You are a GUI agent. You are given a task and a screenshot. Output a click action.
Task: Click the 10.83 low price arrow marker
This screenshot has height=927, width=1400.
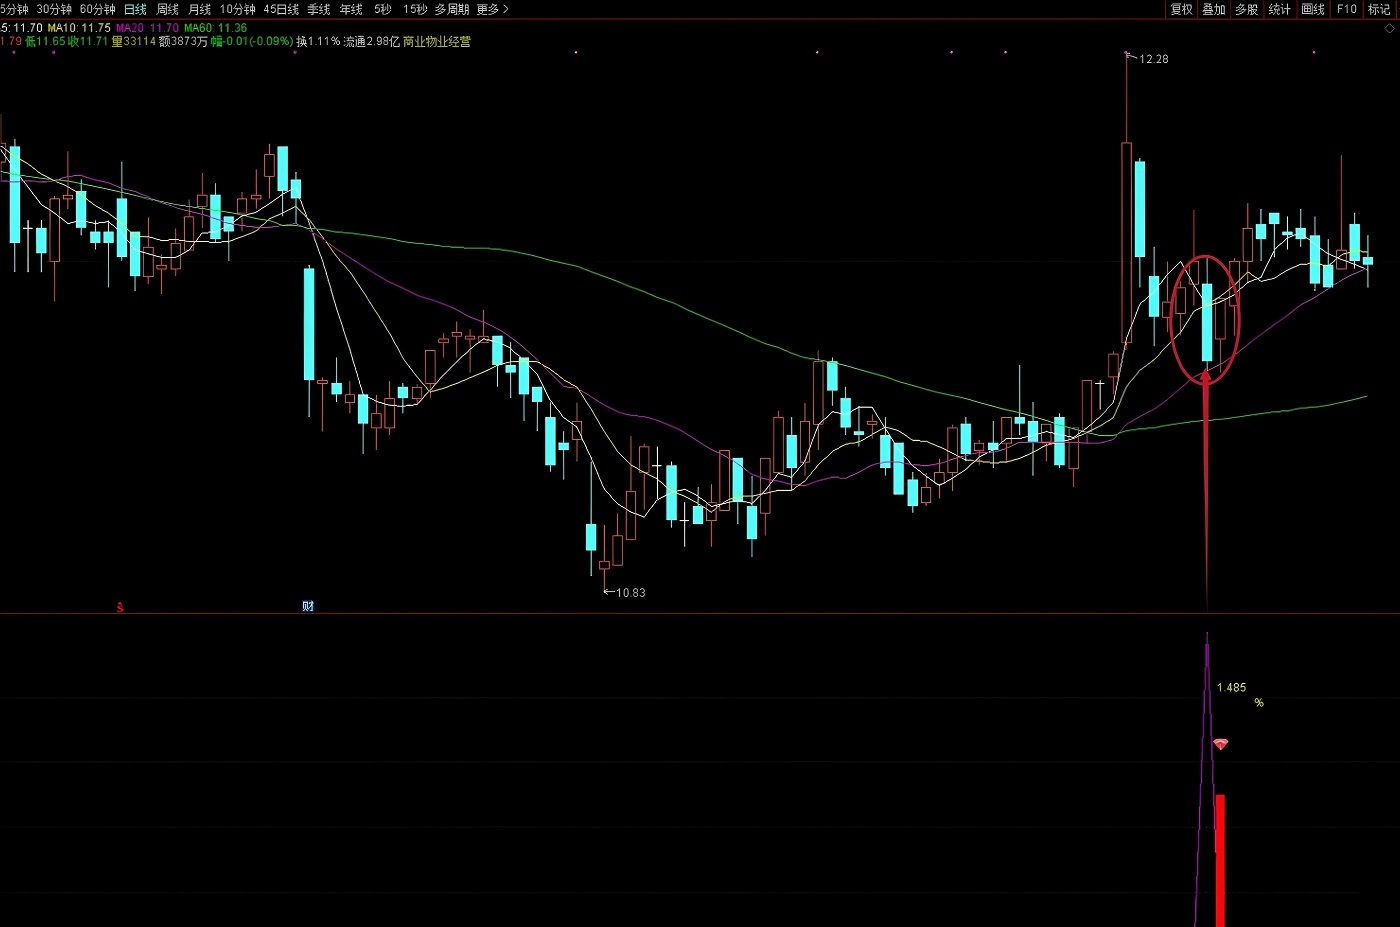coord(625,593)
